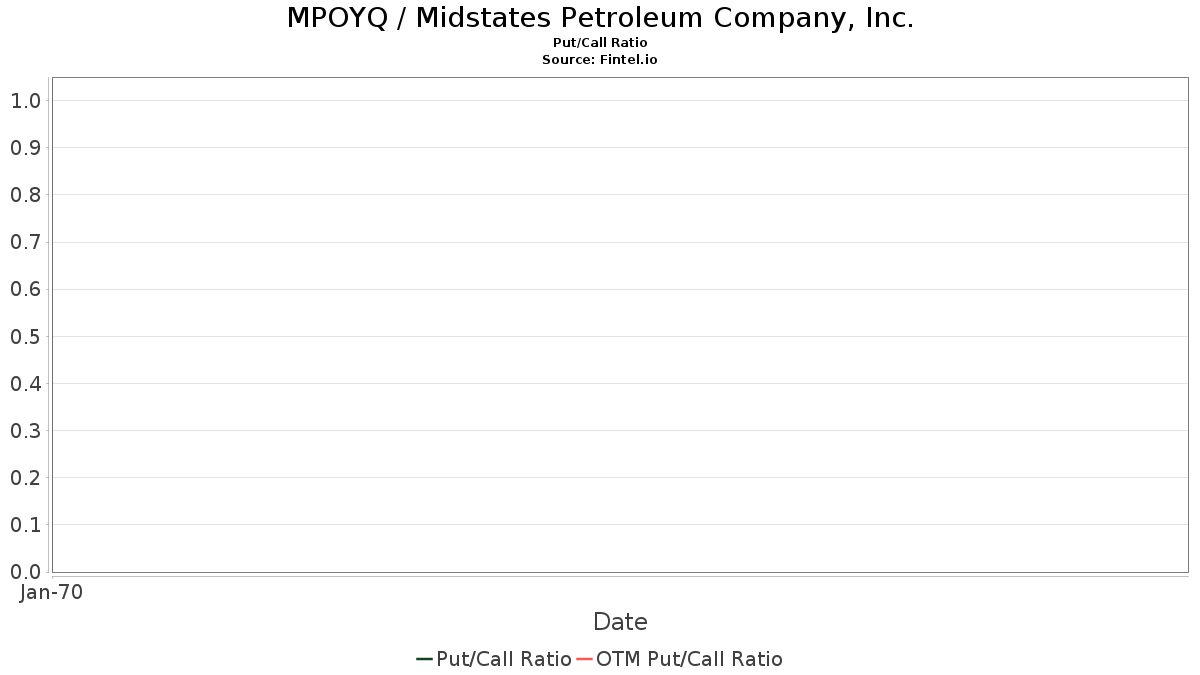Select the Jan-70 x-axis tick label

pos(51,592)
